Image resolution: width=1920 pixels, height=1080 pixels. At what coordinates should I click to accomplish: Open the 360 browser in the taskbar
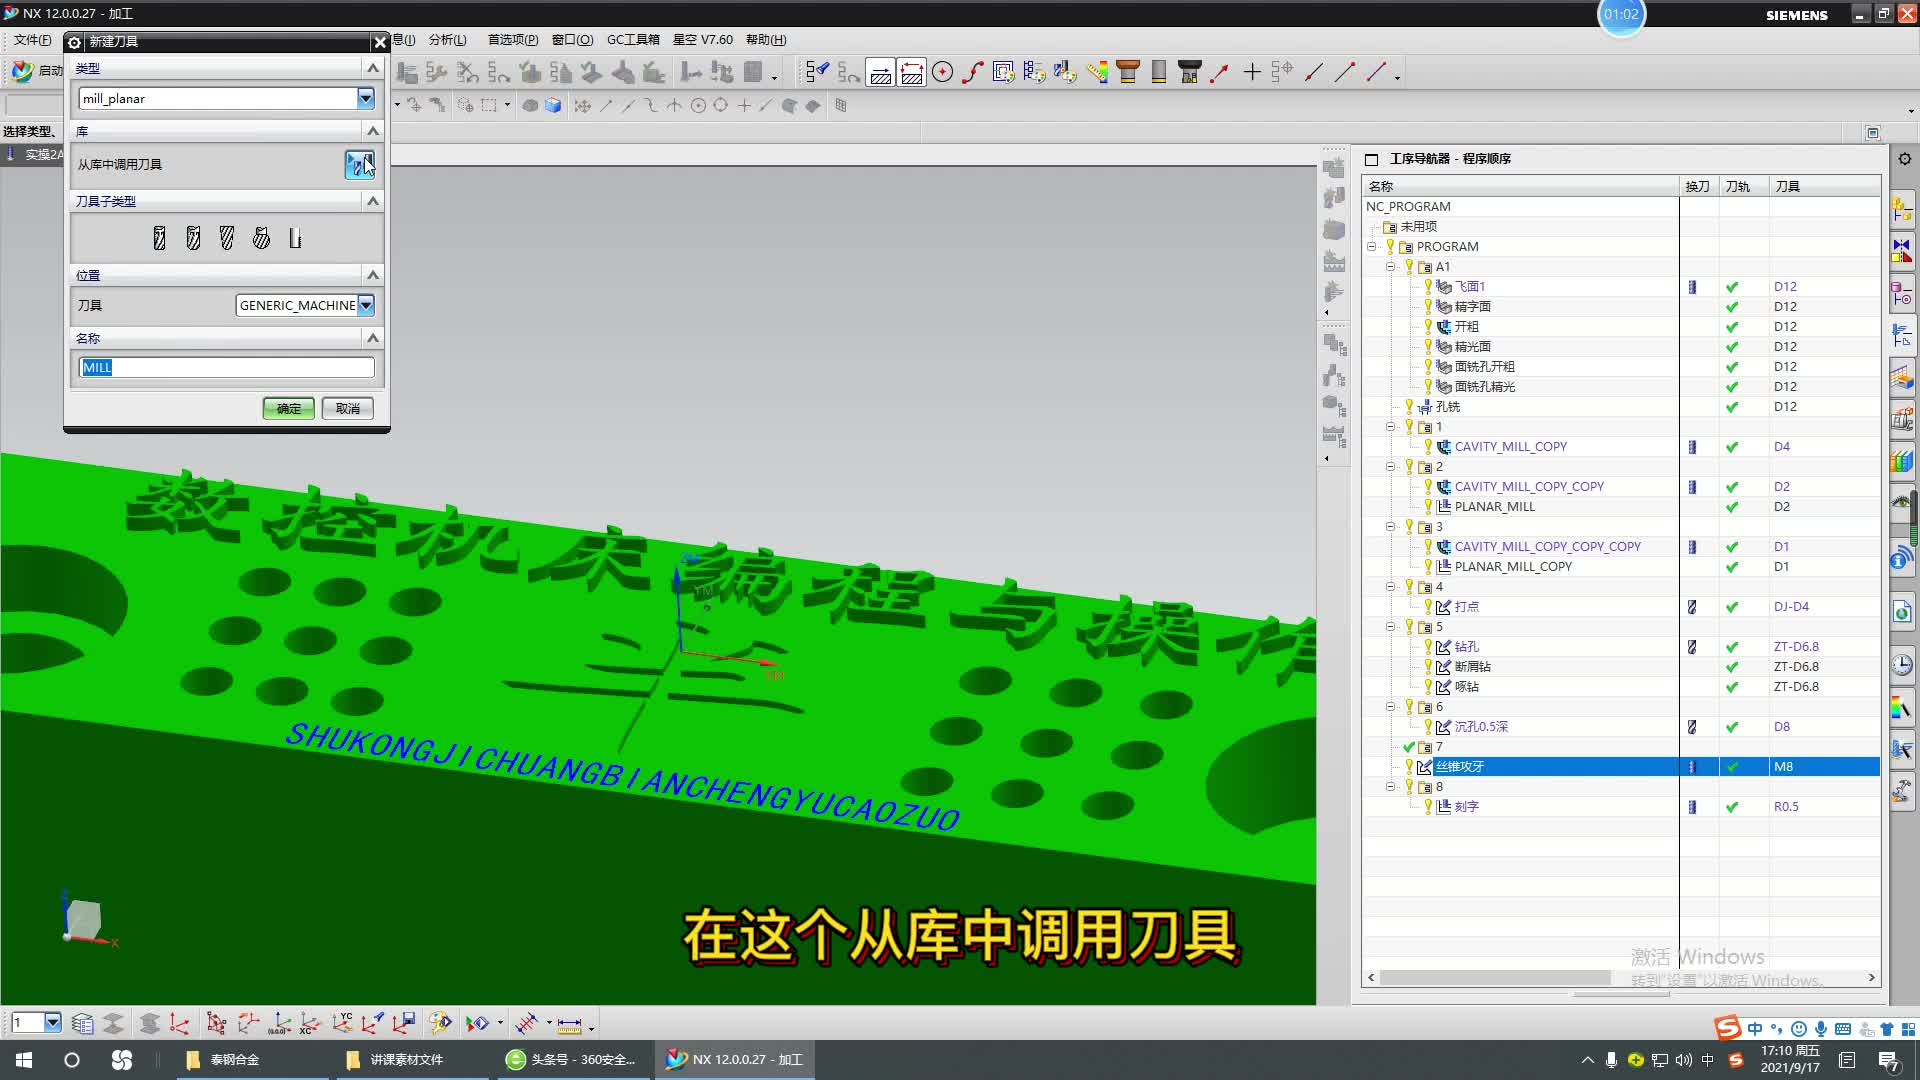(x=572, y=1060)
